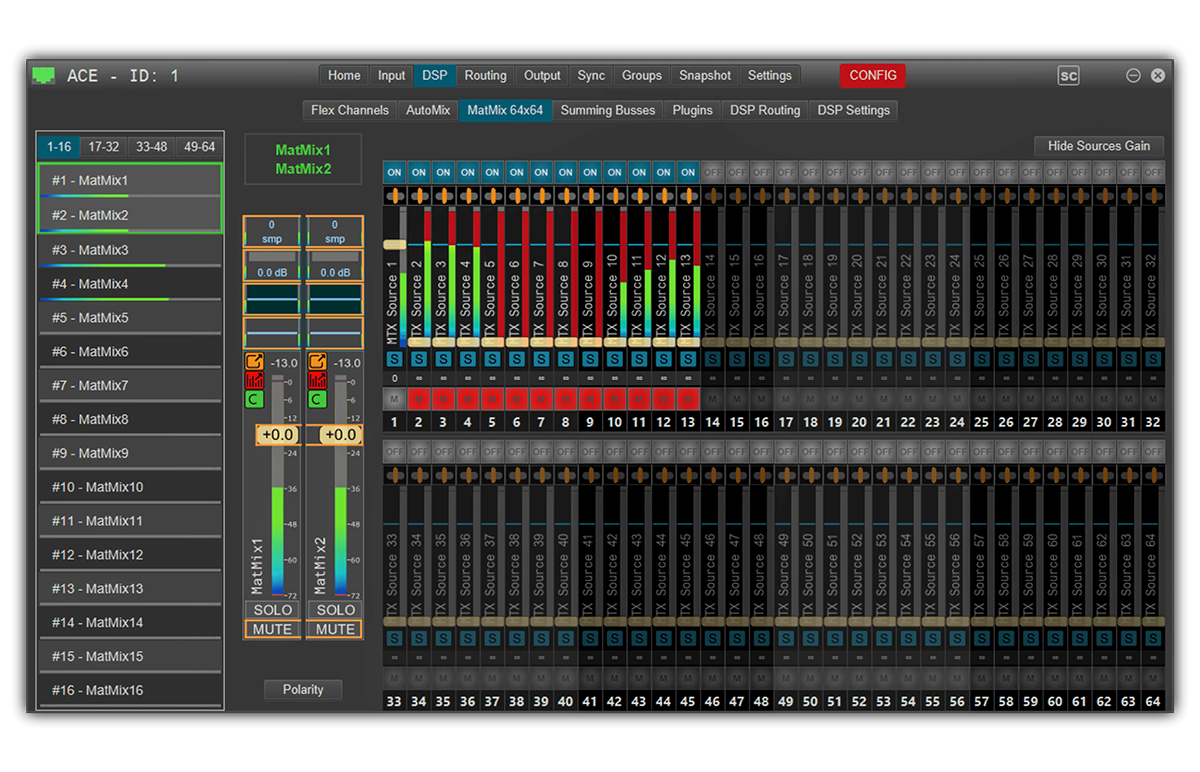Viewport: 1200px width, 772px height.
Task: Solo Source 48 with its S button
Action: (761, 638)
